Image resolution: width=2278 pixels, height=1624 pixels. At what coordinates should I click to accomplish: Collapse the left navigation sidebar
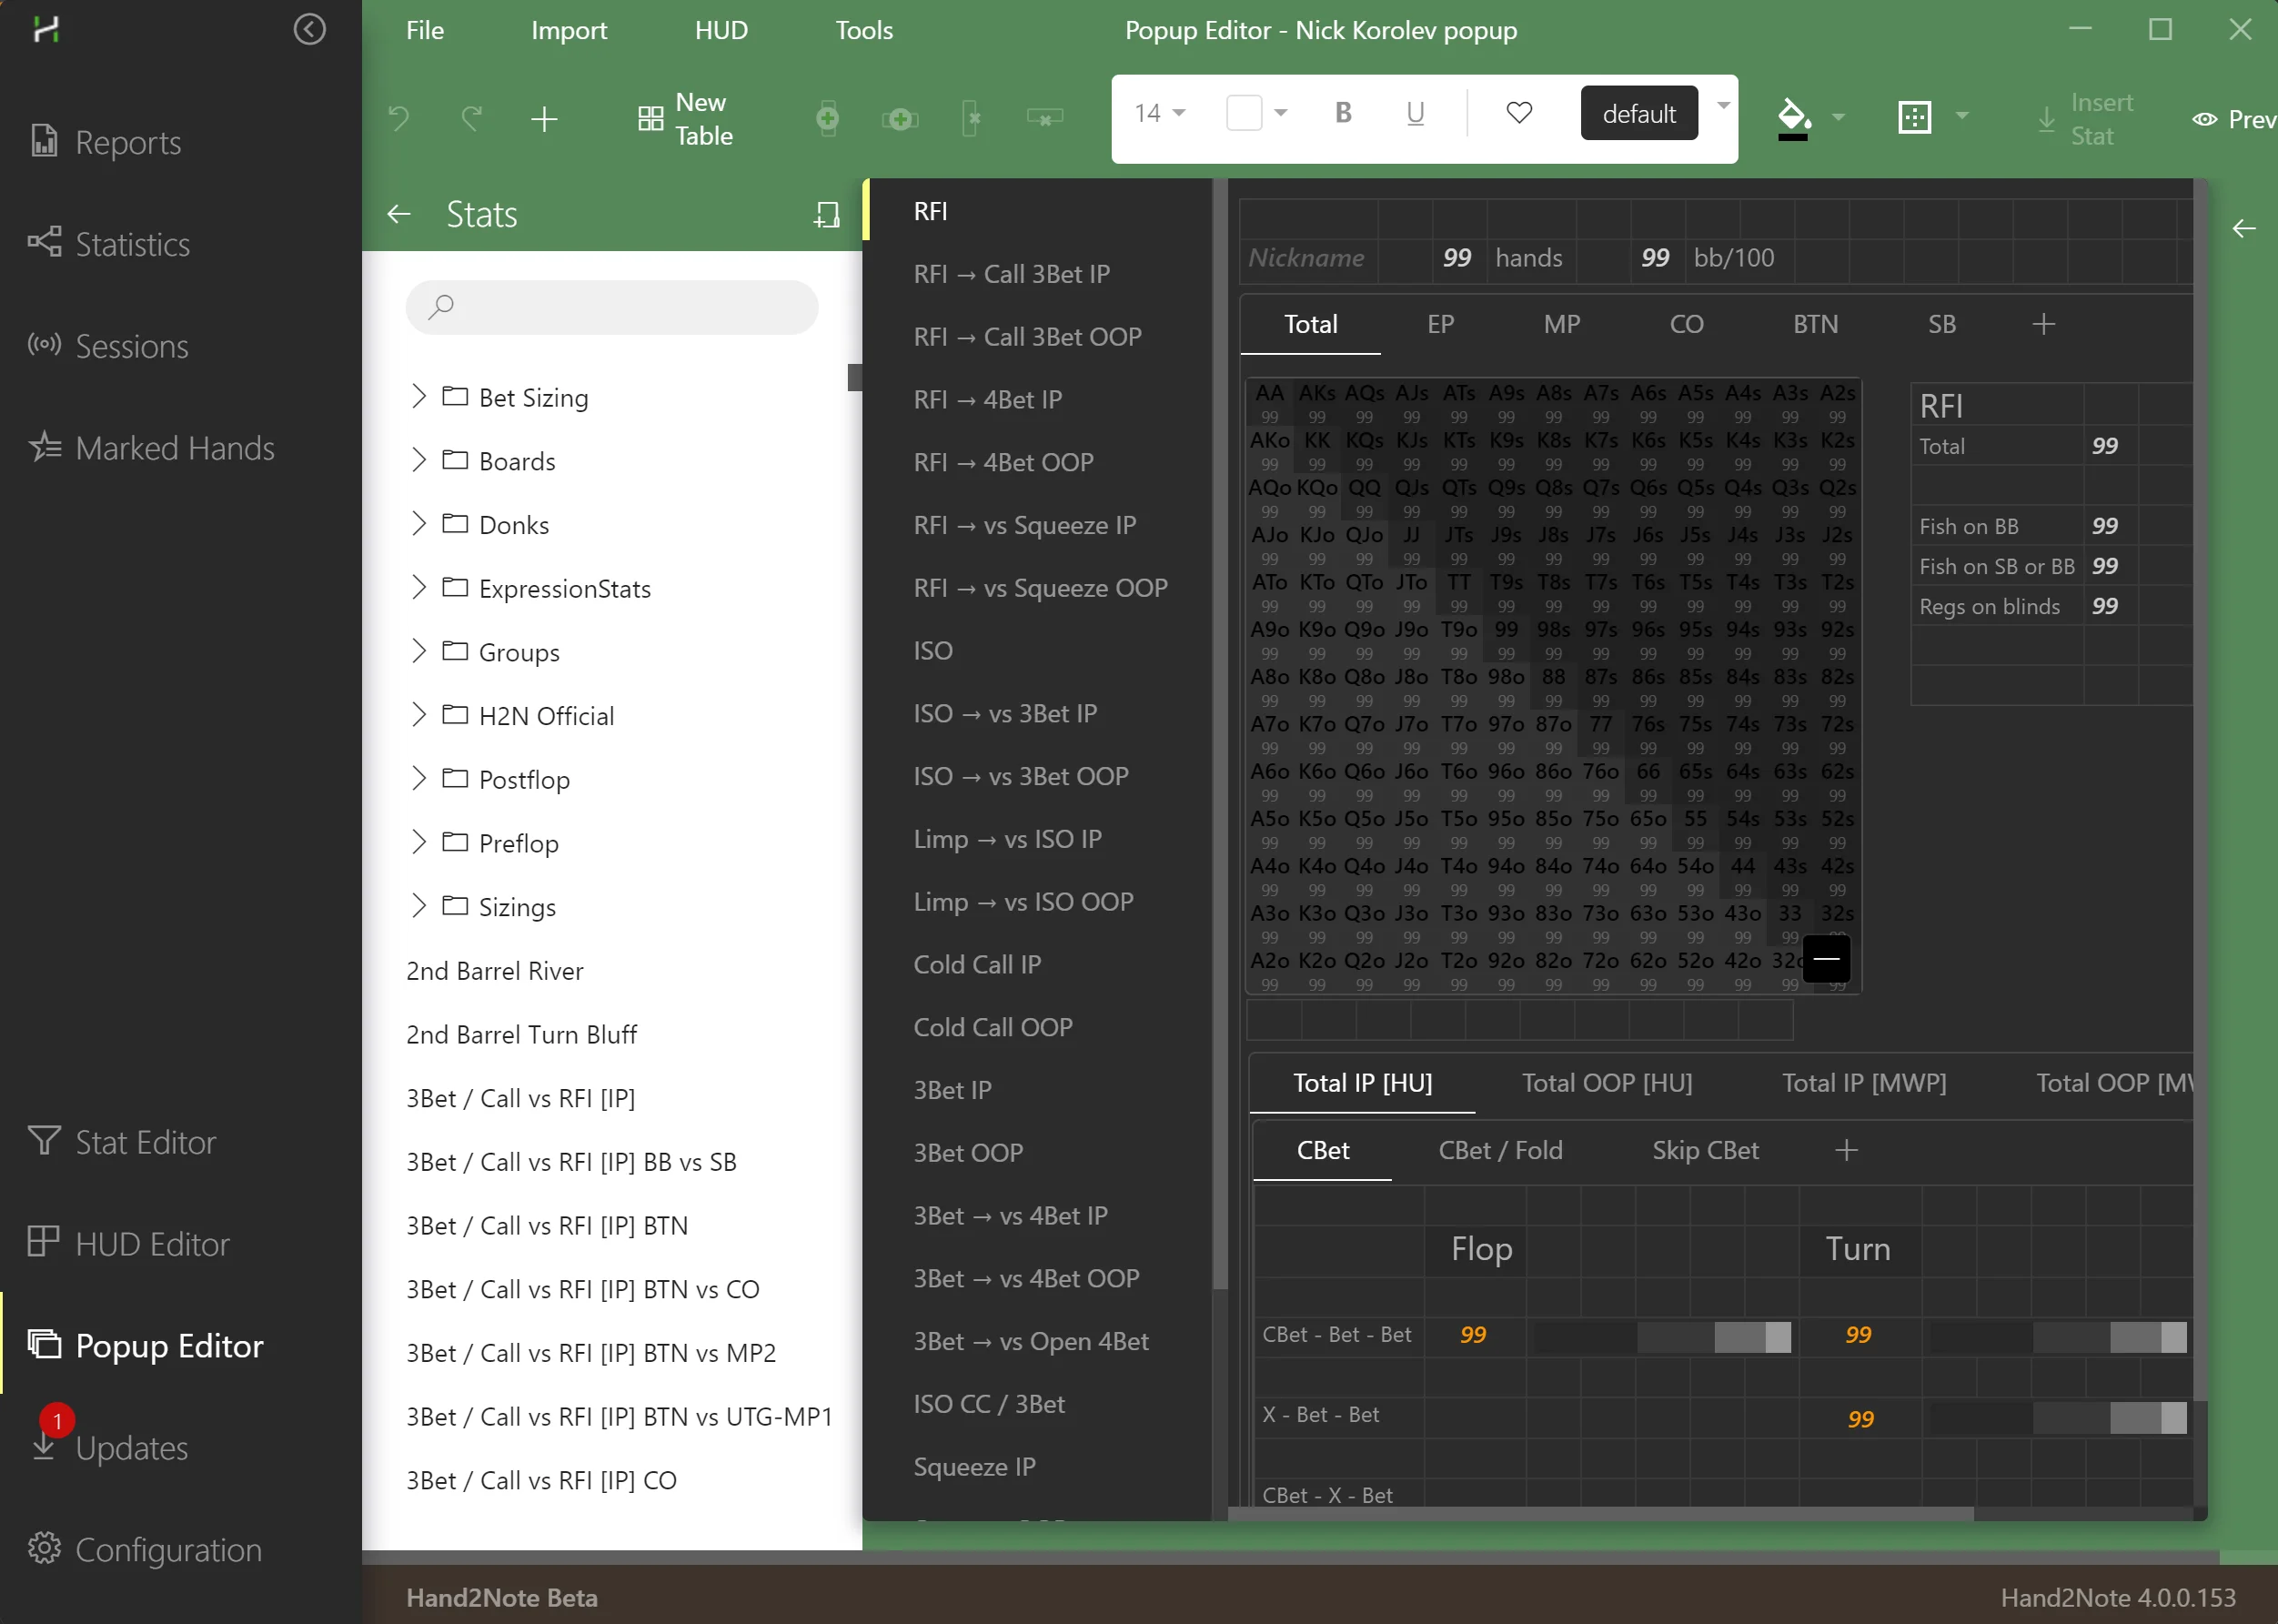click(309, 29)
